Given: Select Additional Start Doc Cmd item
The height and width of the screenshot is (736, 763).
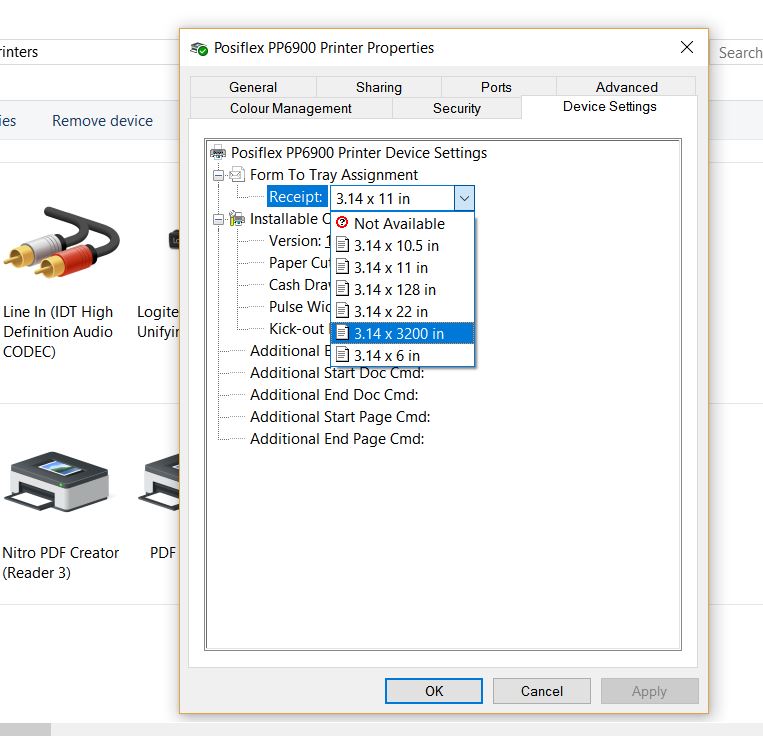Looking at the screenshot, I should point(337,373).
